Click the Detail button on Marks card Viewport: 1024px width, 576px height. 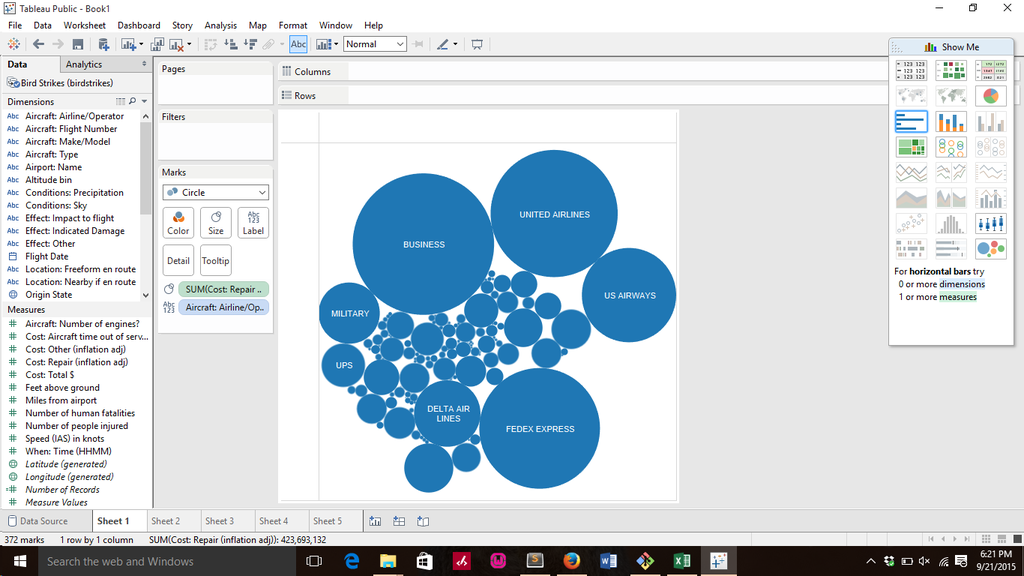[178, 261]
